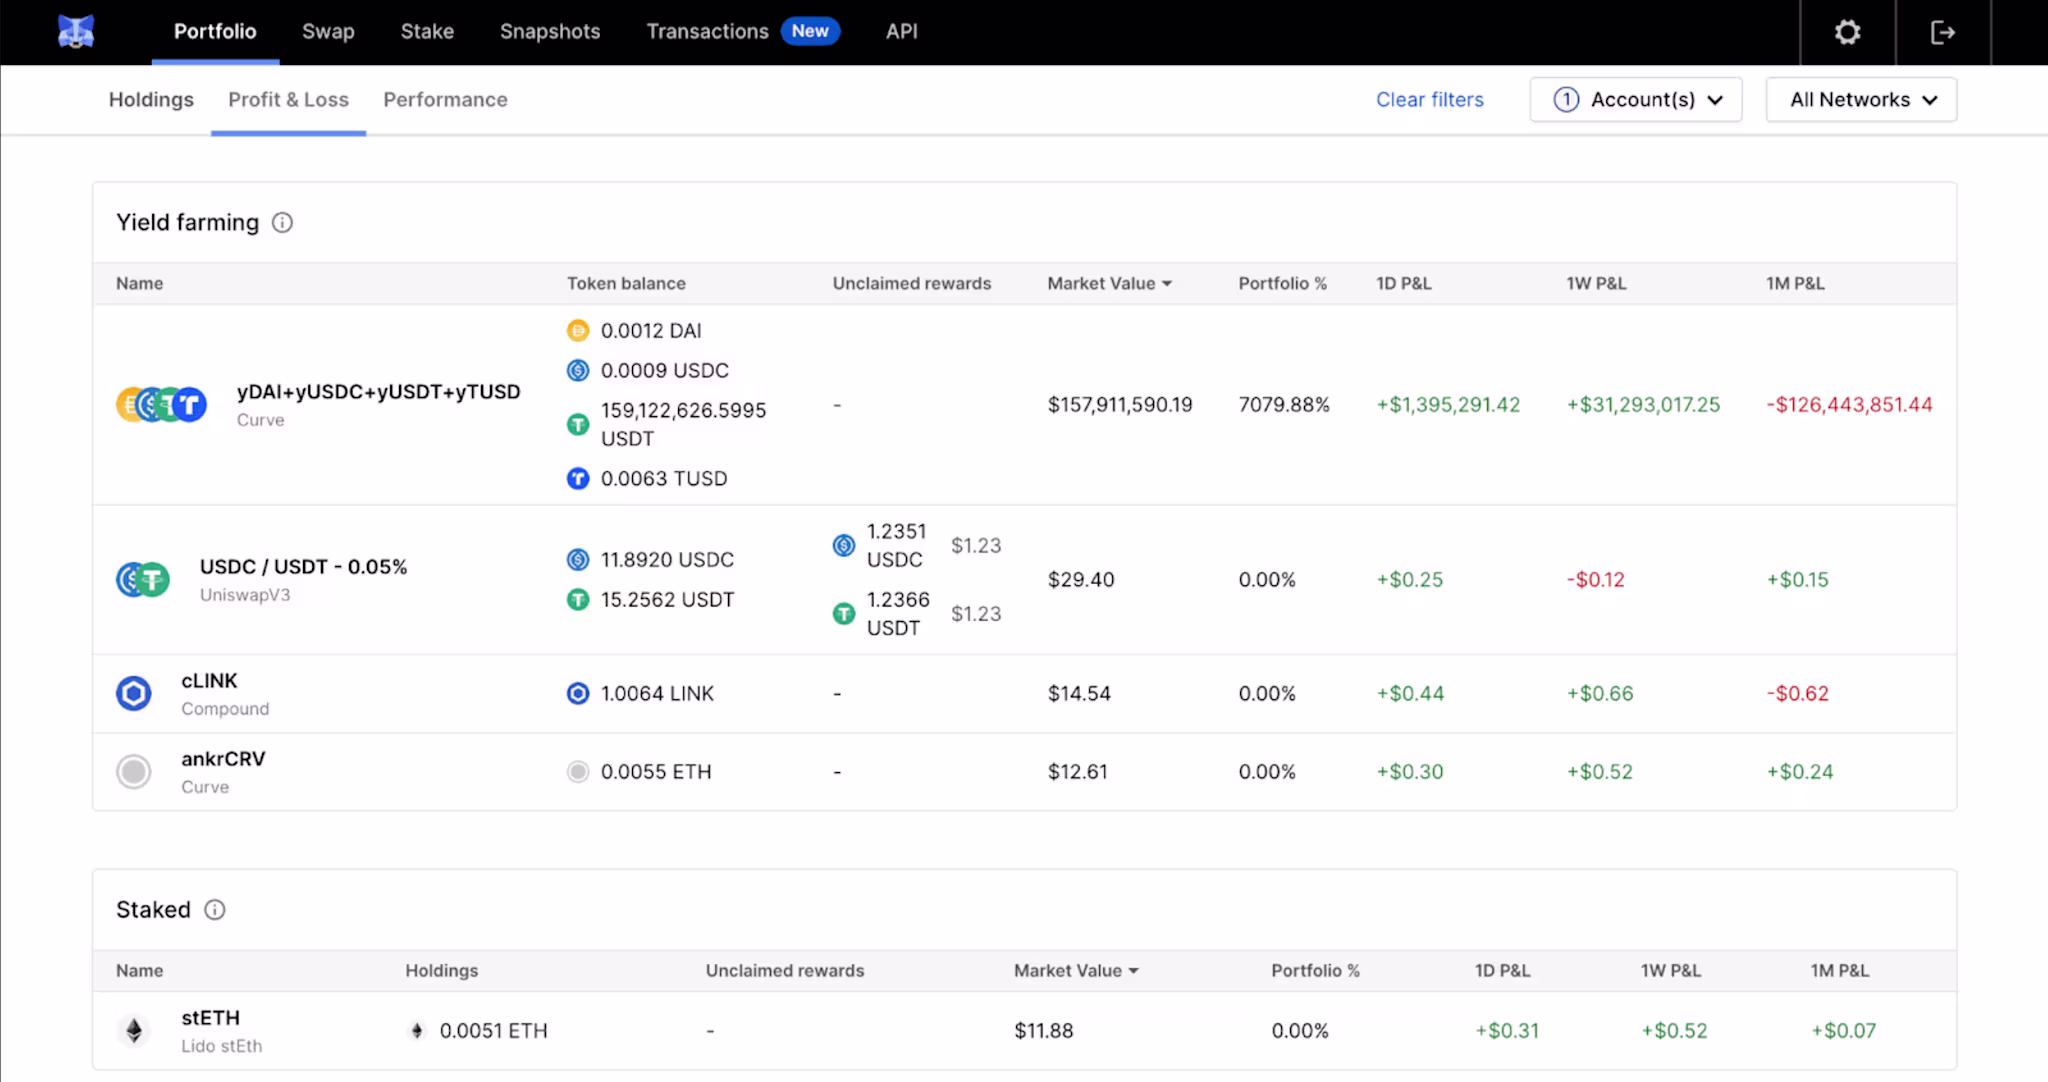Click the ankrCRV grey token icon

coord(134,772)
